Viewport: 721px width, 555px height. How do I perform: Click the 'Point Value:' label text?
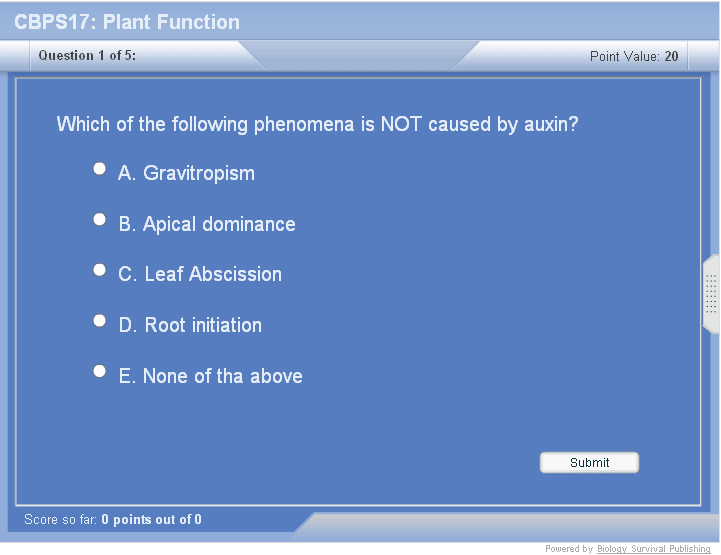coord(624,57)
